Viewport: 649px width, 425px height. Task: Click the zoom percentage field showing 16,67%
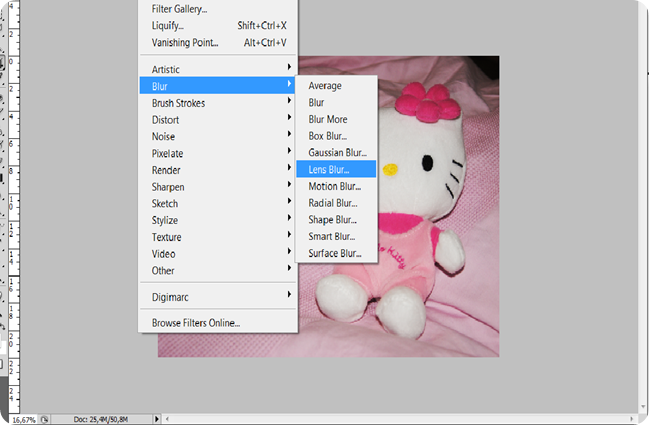[x=24, y=420]
